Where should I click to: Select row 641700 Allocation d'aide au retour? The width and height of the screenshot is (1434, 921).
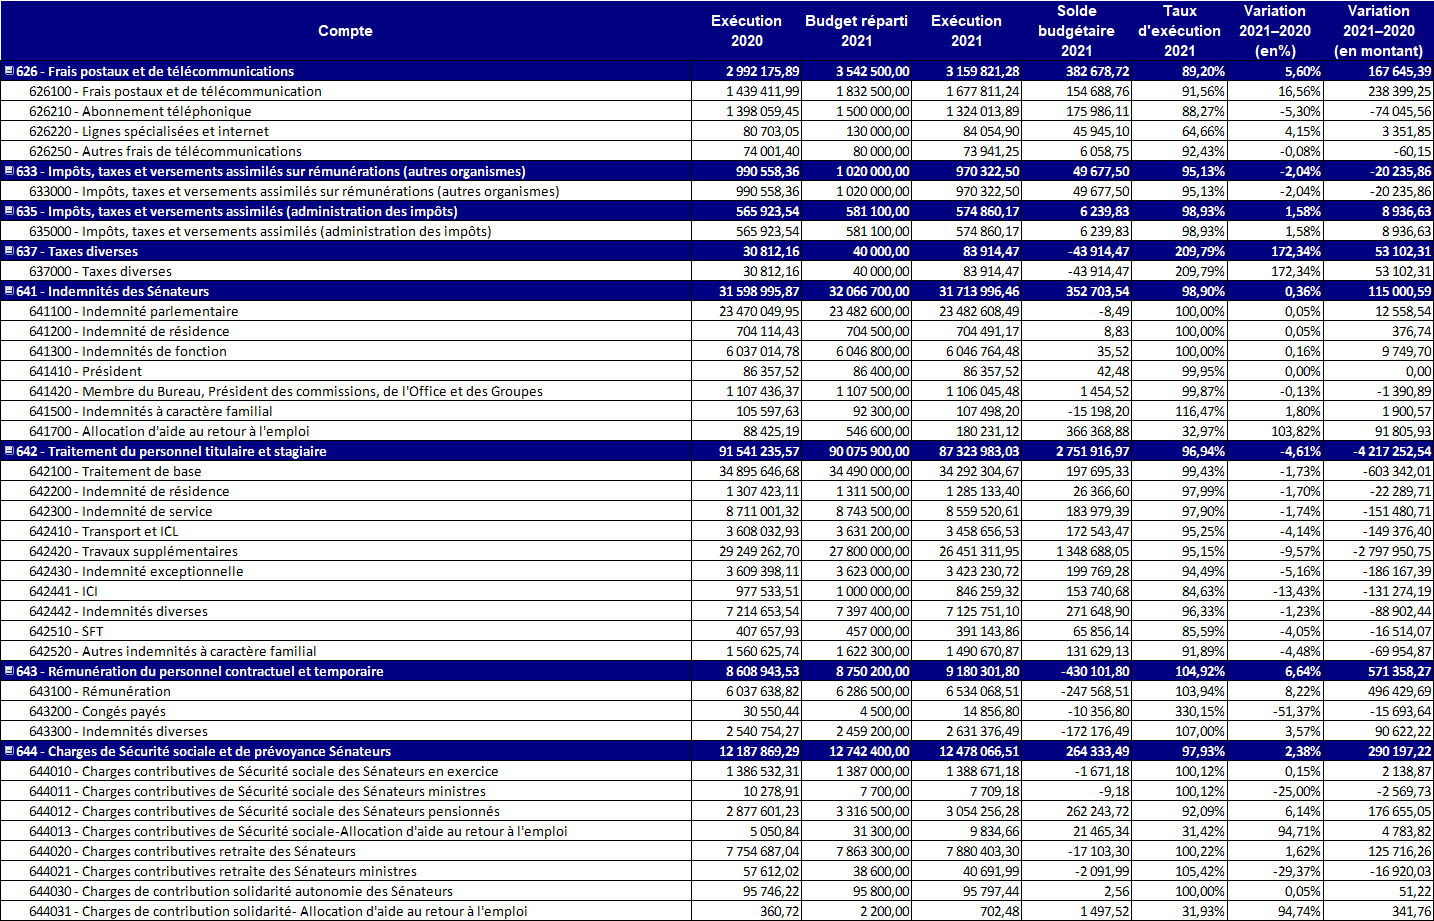point(195,431)
